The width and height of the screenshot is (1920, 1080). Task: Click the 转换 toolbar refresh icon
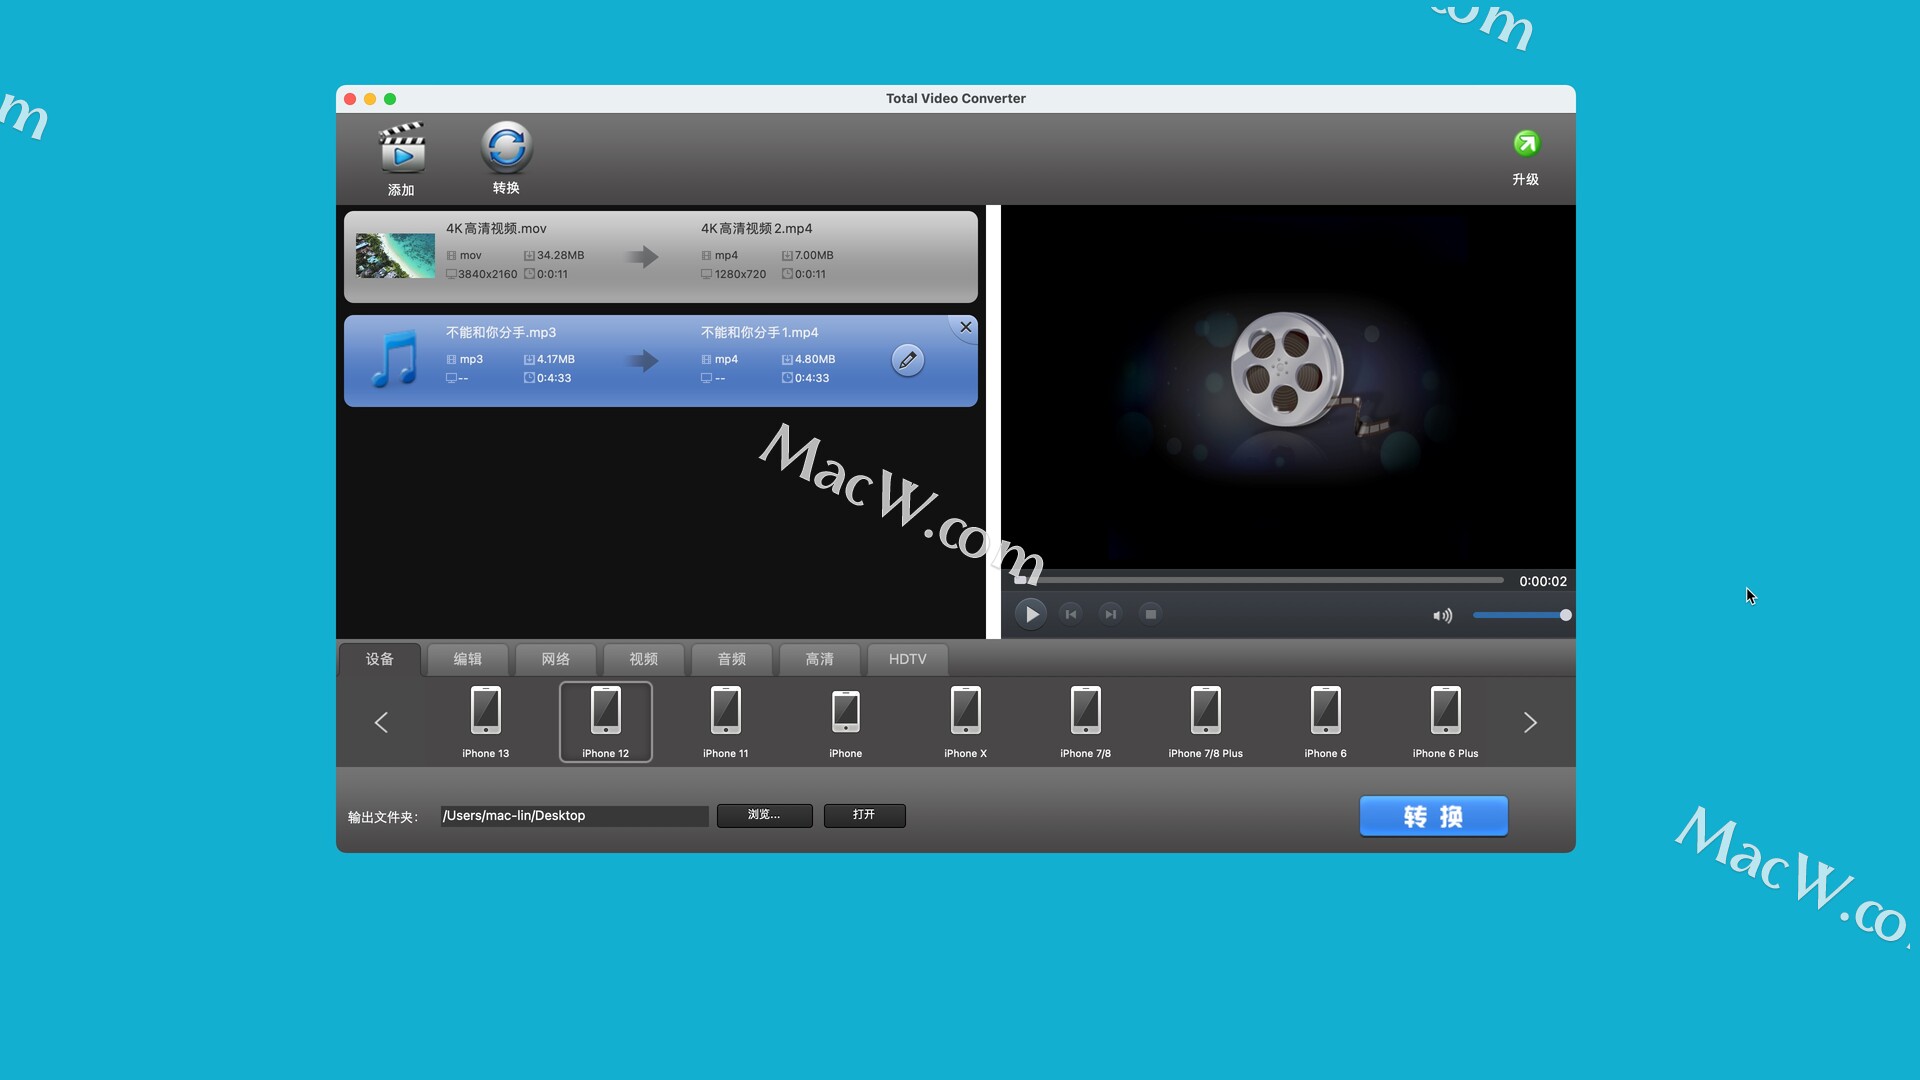pyautogui.click(x=506, y=147)
